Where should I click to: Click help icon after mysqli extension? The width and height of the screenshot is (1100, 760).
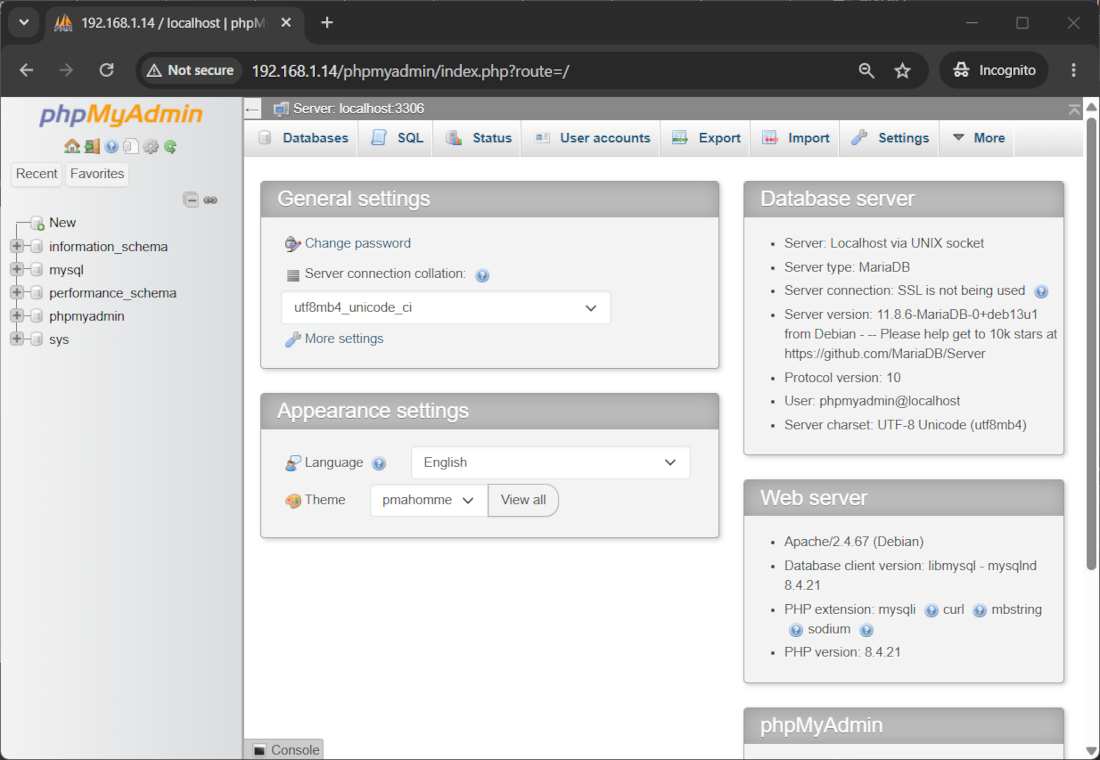pyautogui.click(x=931, y=611)
